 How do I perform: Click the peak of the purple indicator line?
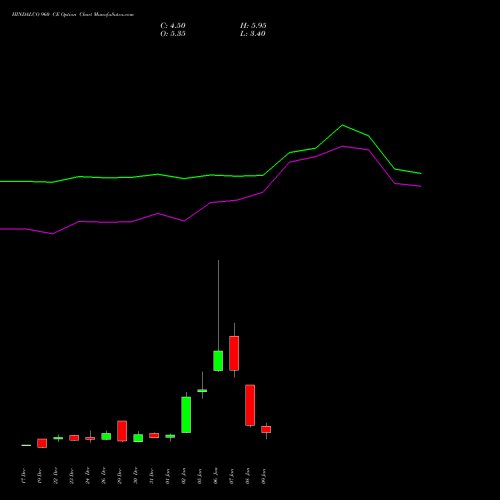[x=342, y=146]
